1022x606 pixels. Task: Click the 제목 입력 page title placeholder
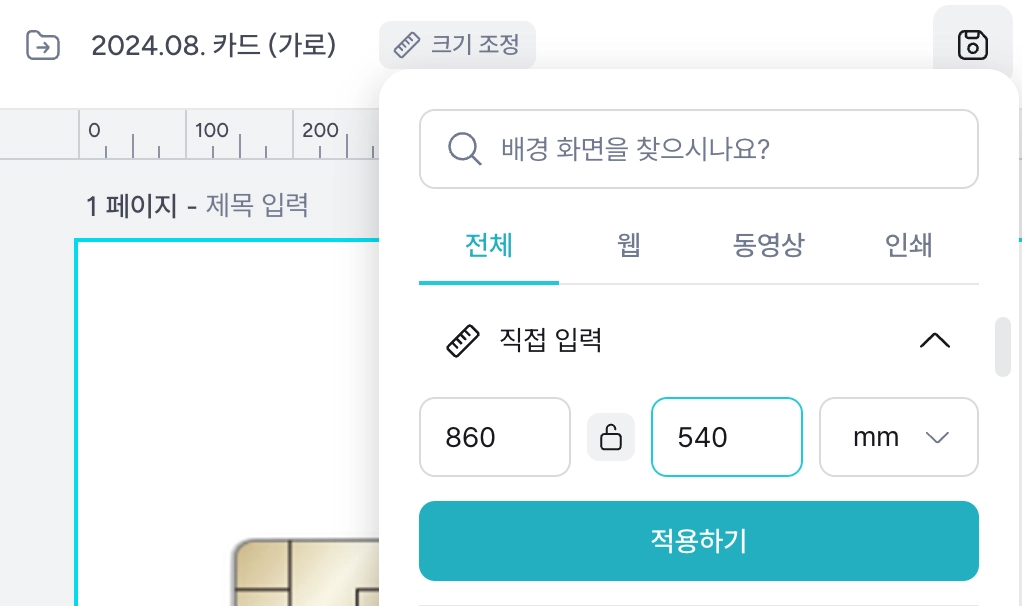(257, 206)
